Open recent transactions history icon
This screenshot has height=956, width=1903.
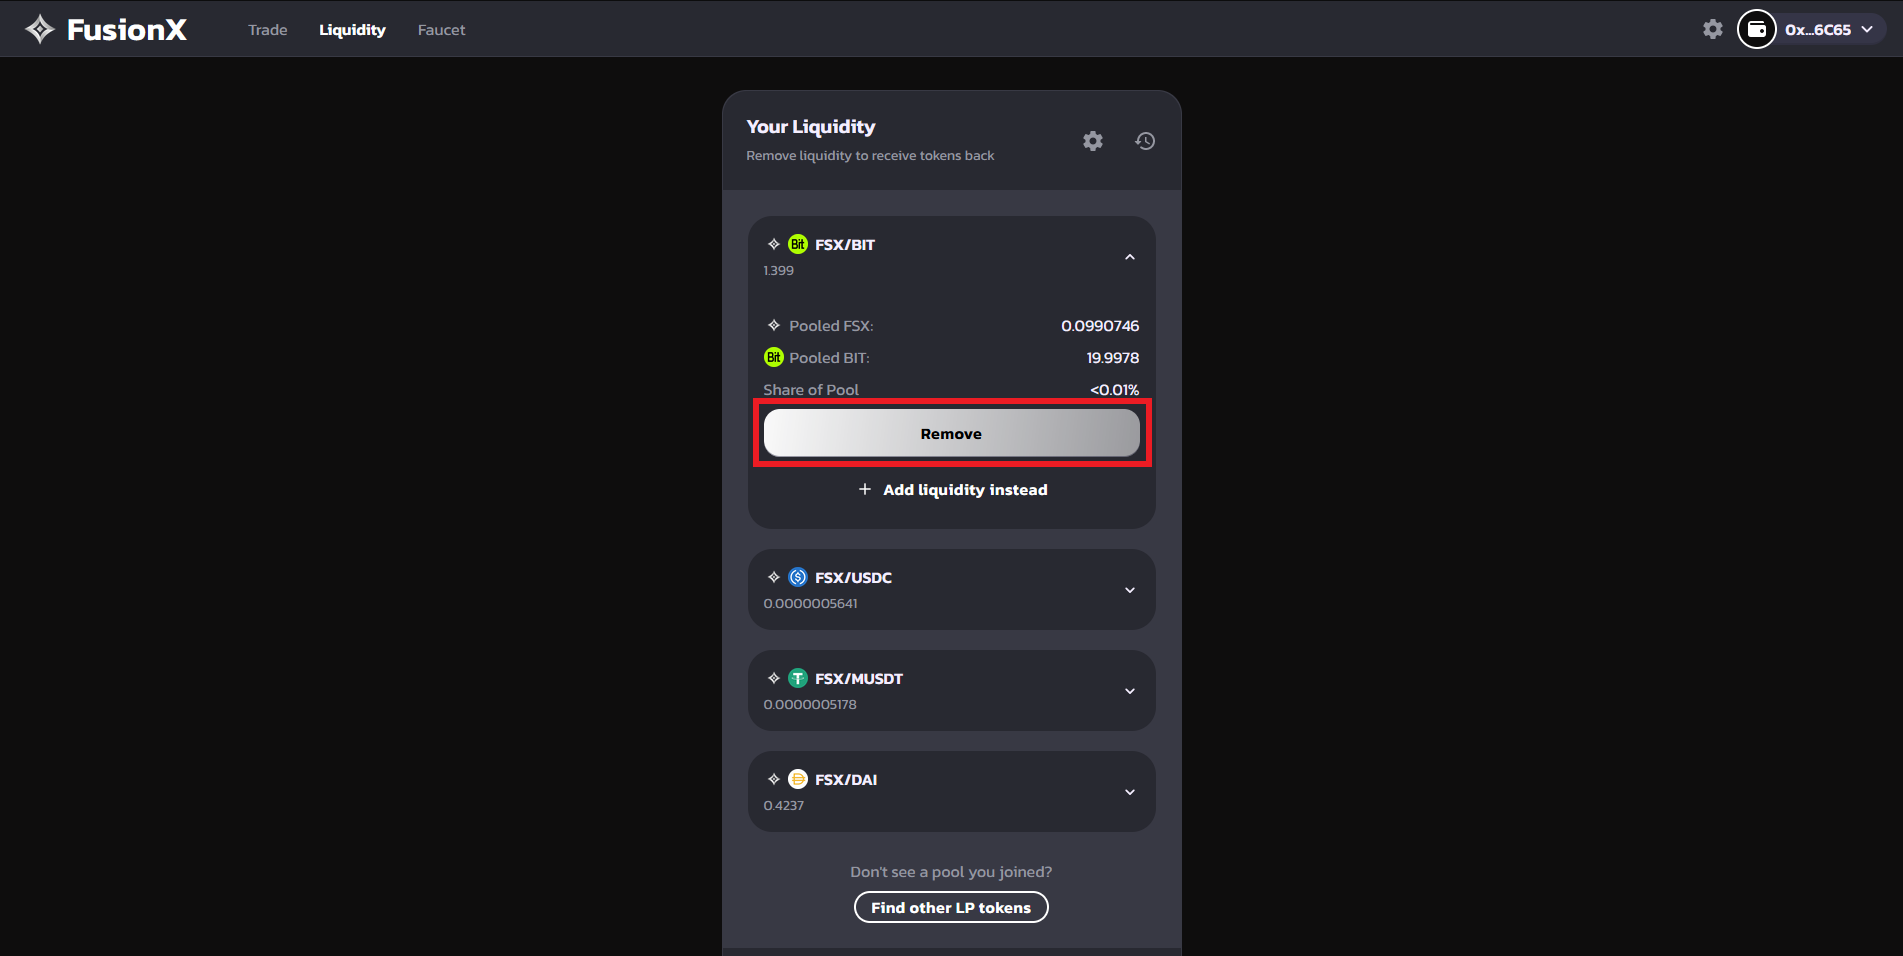click(x=1145, y=141)
